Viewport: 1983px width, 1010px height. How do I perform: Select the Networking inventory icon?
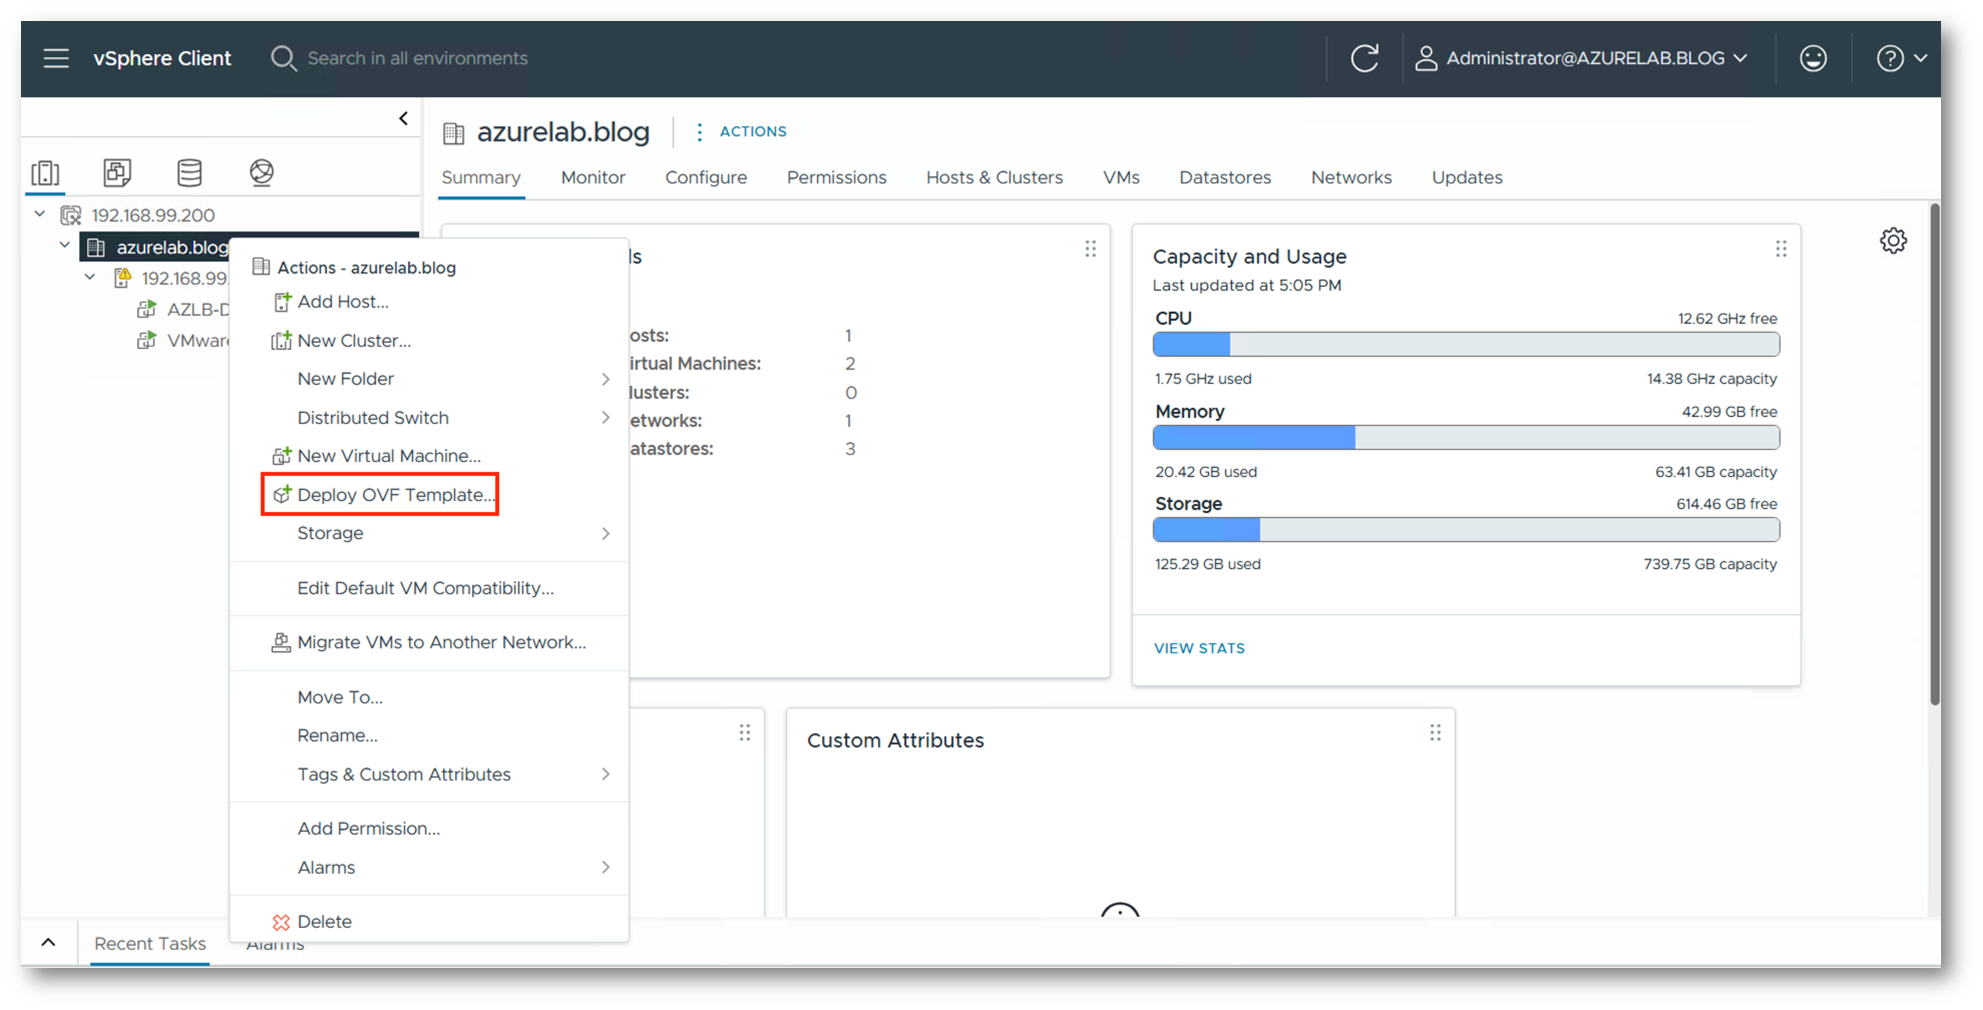[261, 173]
